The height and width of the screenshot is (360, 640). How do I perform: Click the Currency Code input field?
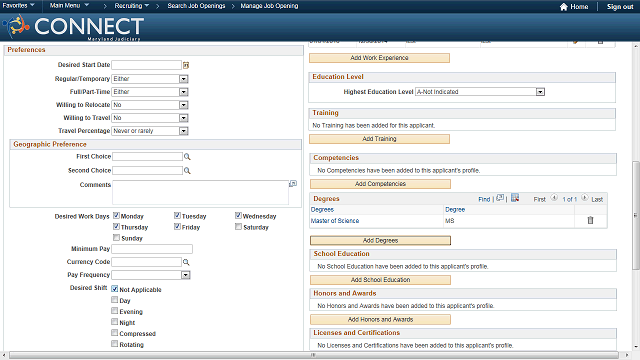pos(147,262)
